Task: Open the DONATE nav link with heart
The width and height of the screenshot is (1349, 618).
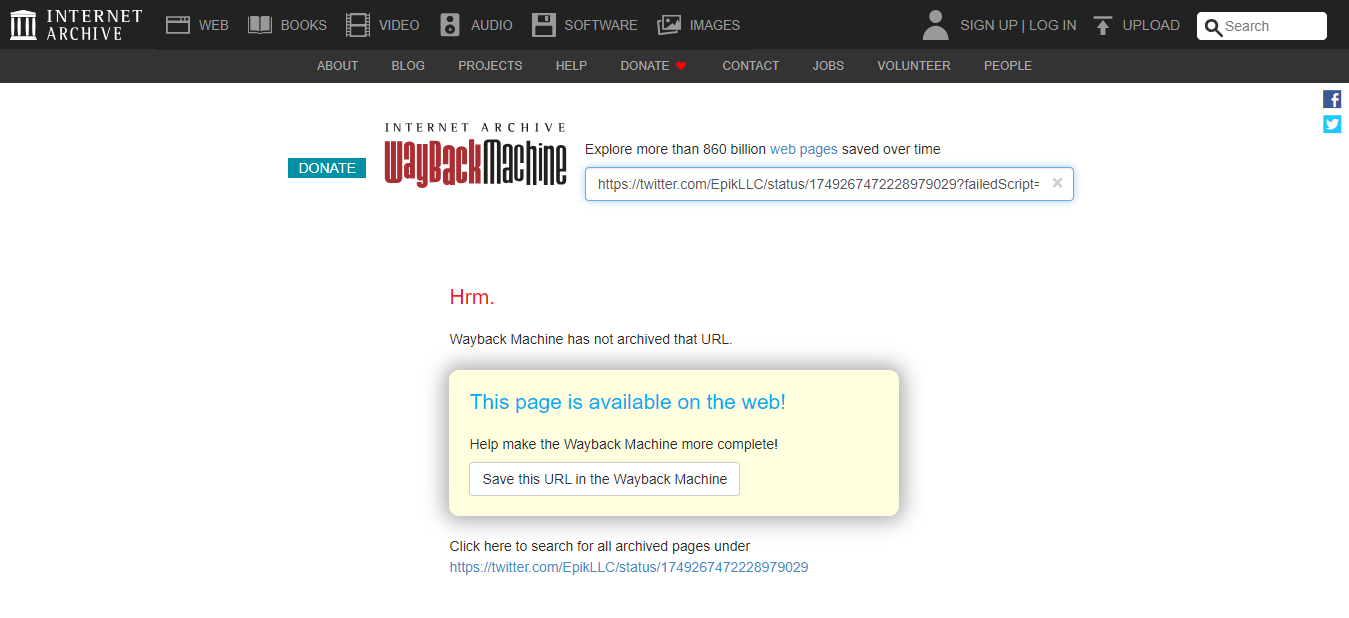Action: click(653, 66)
